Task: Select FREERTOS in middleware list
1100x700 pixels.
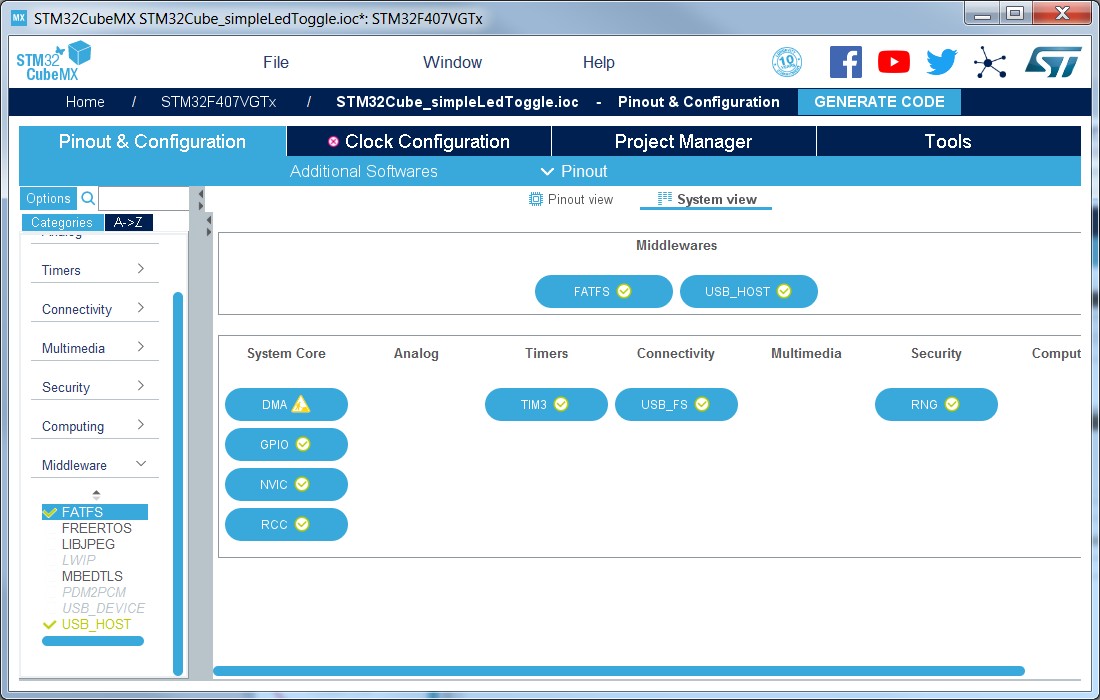Action: (x=97, y=528)
